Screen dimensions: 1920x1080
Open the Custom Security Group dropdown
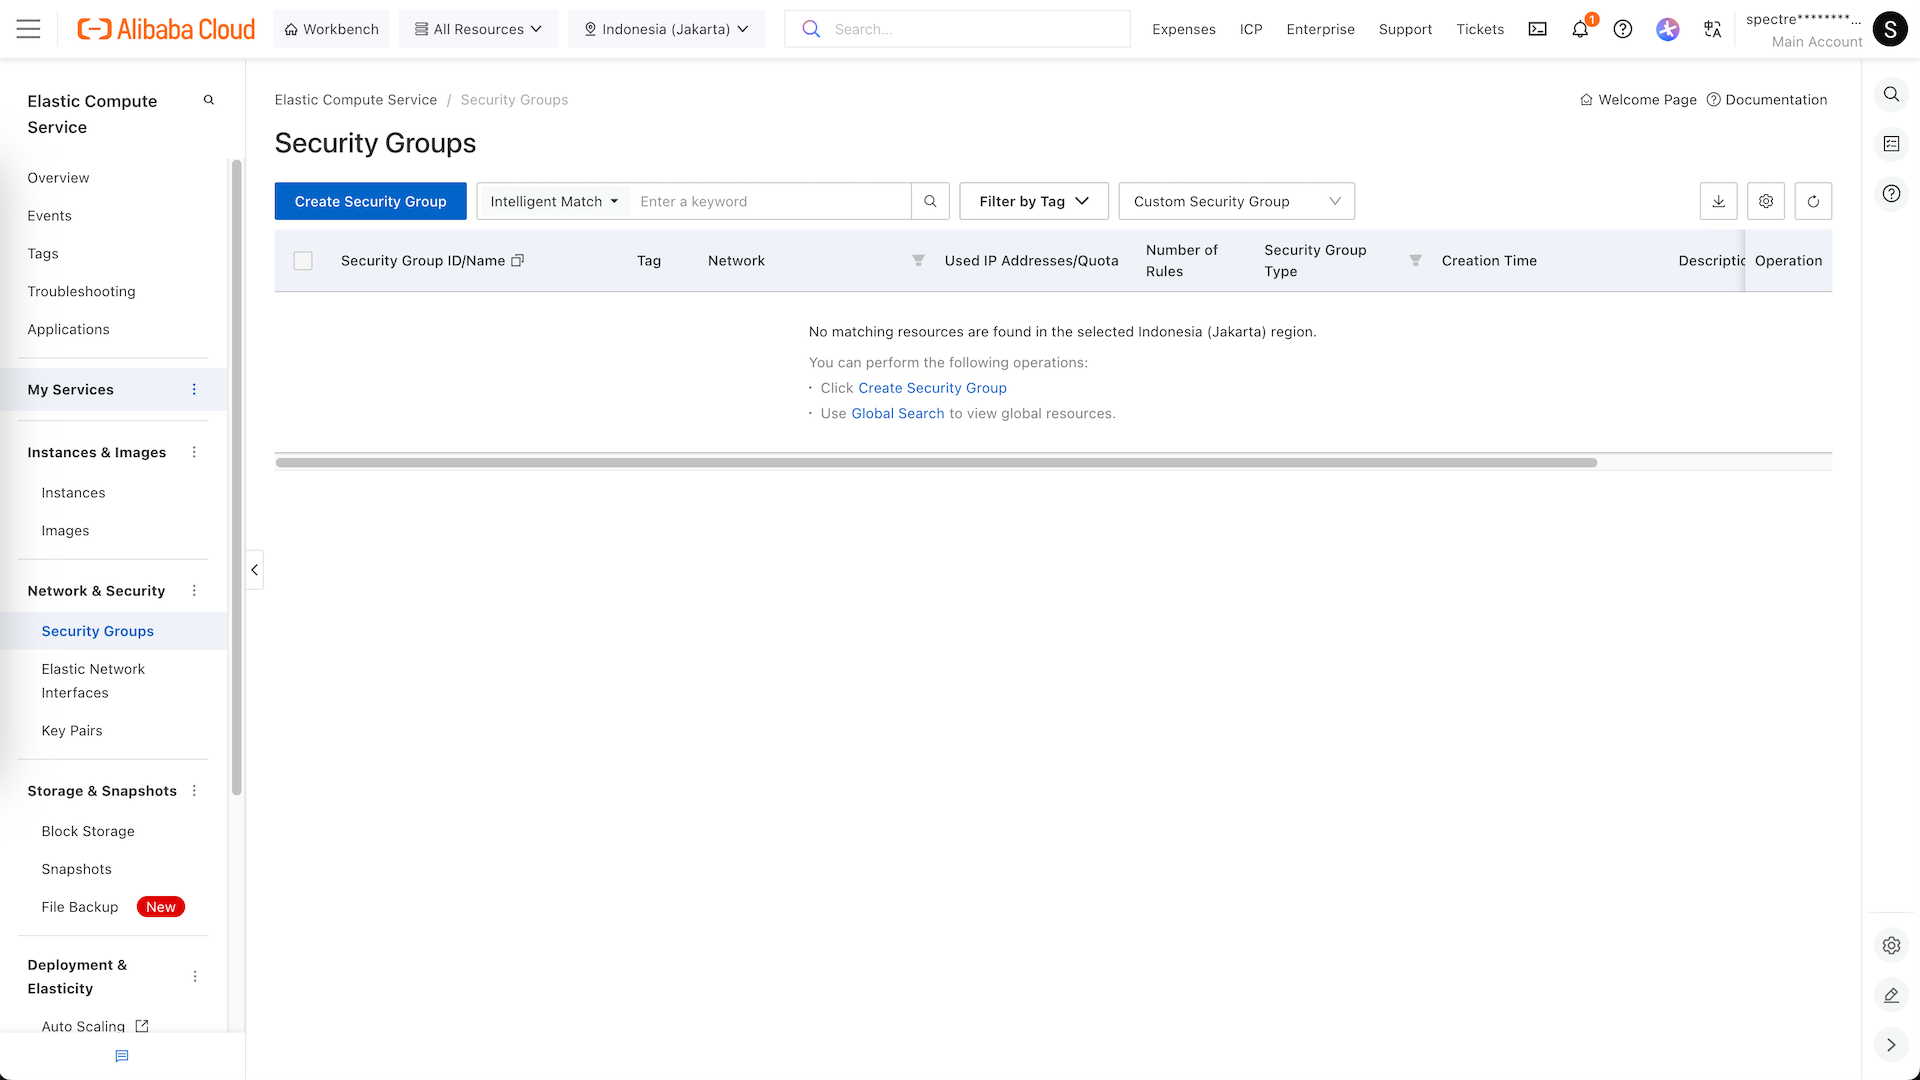tap(1236, 201)
